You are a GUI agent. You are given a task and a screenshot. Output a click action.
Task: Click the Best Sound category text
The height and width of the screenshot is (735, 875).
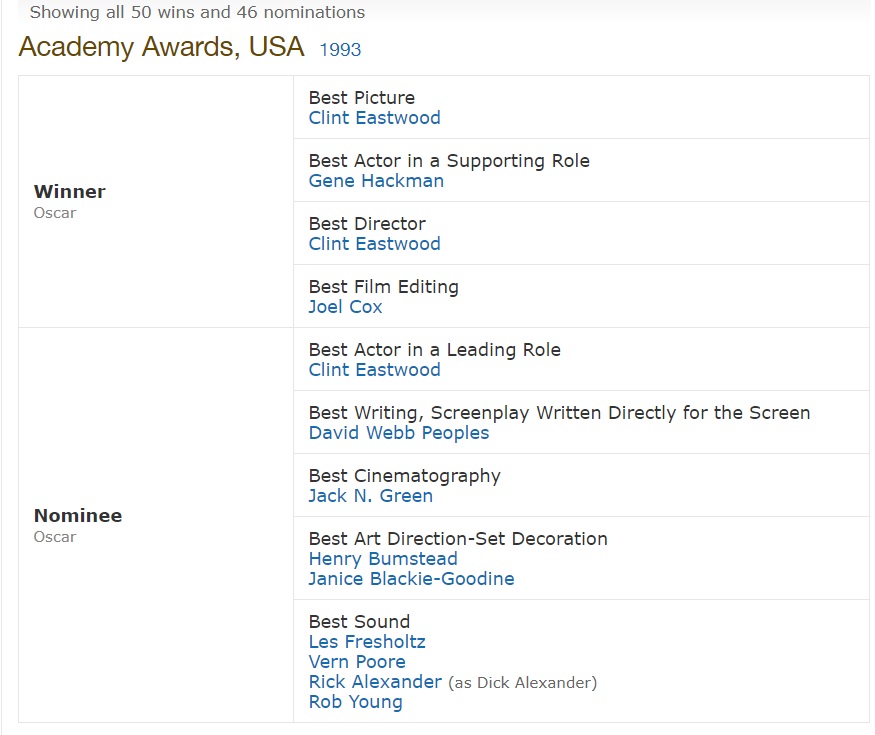(359, 622)
